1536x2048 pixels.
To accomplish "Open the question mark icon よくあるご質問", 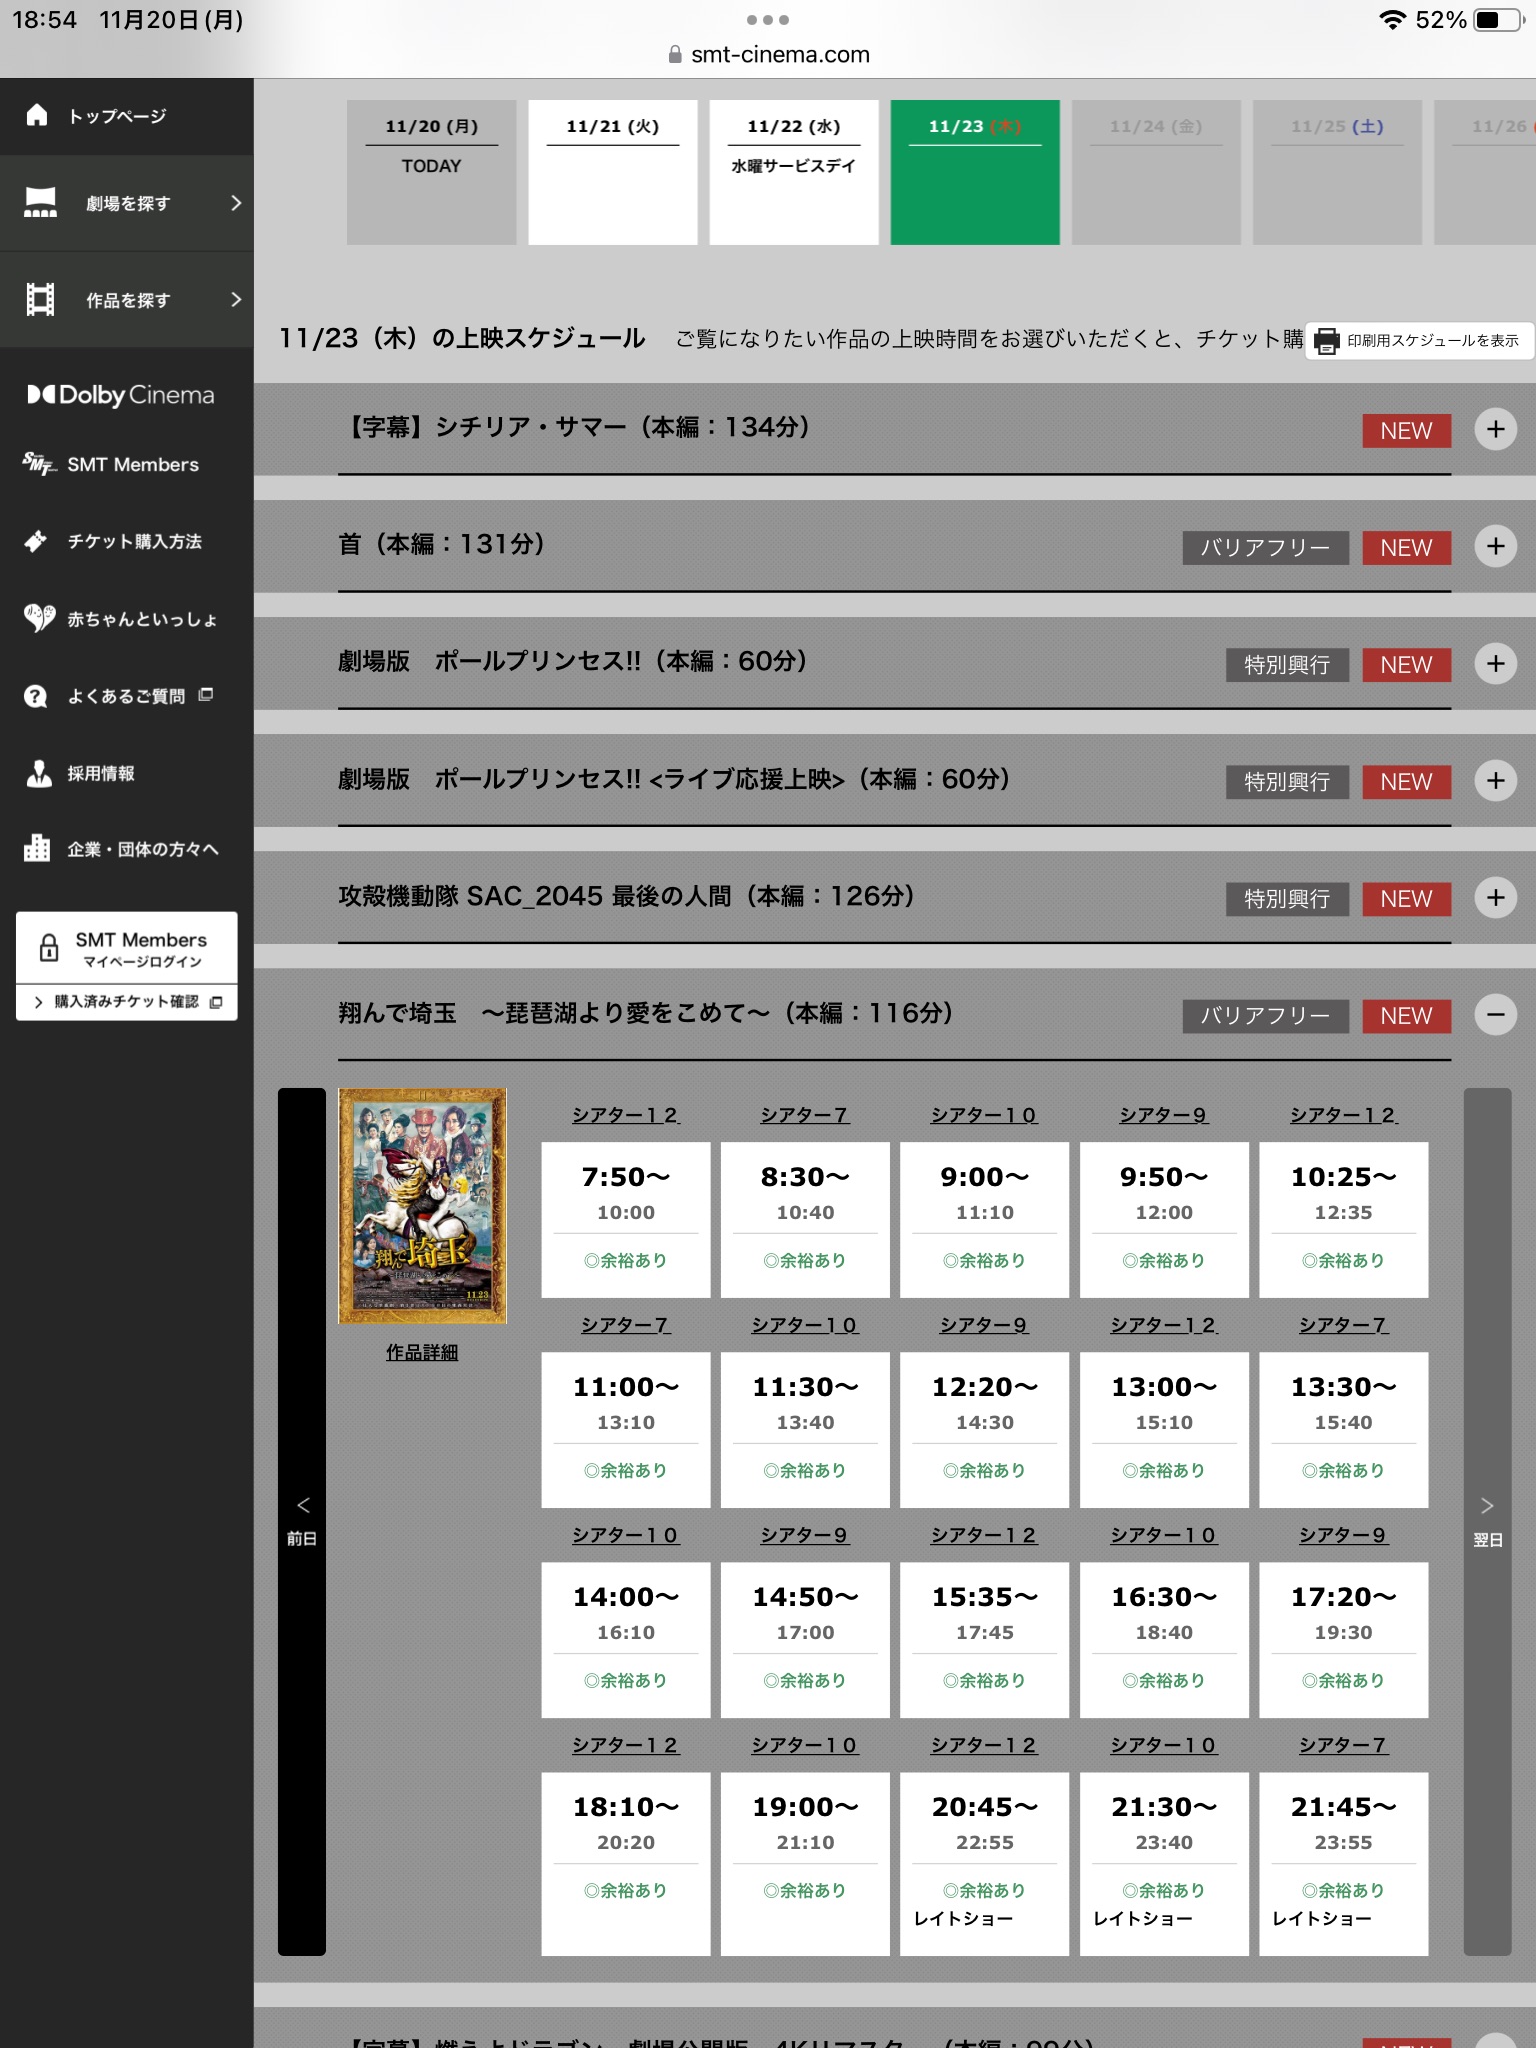I will coord(36,696).
